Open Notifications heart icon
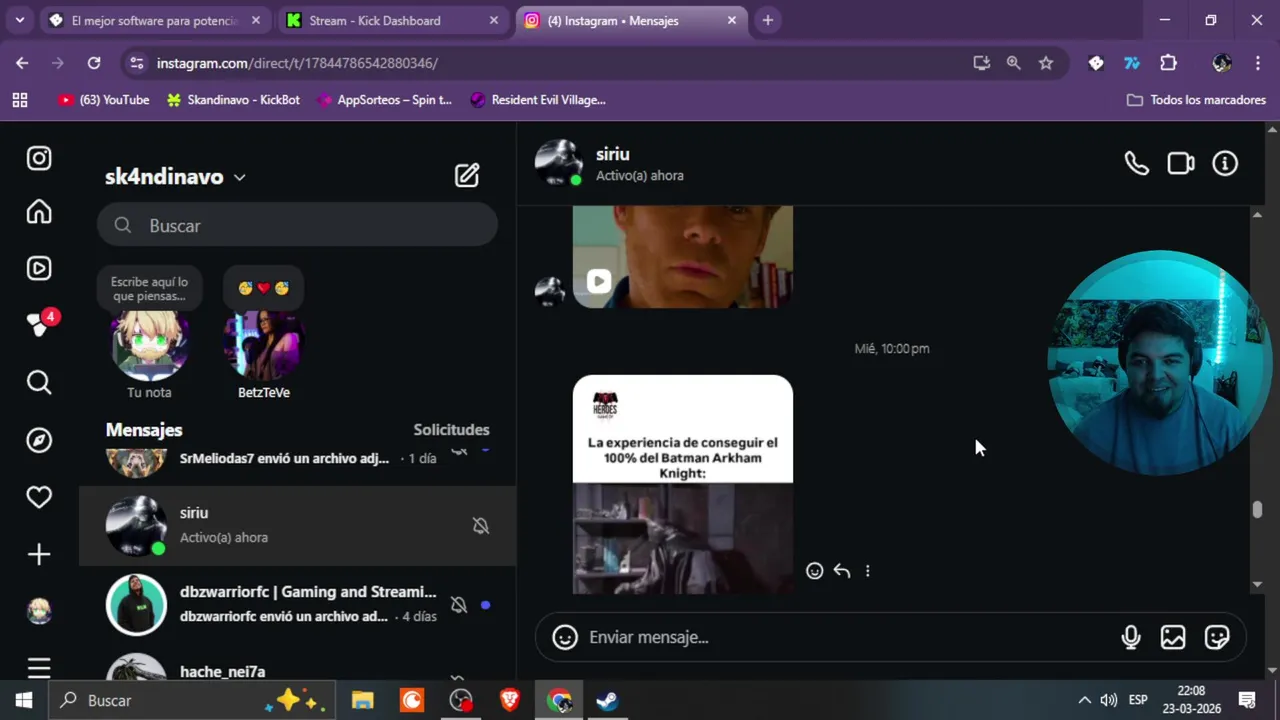The width and height of the screenshot is (1280, 720). pos(39,497)
